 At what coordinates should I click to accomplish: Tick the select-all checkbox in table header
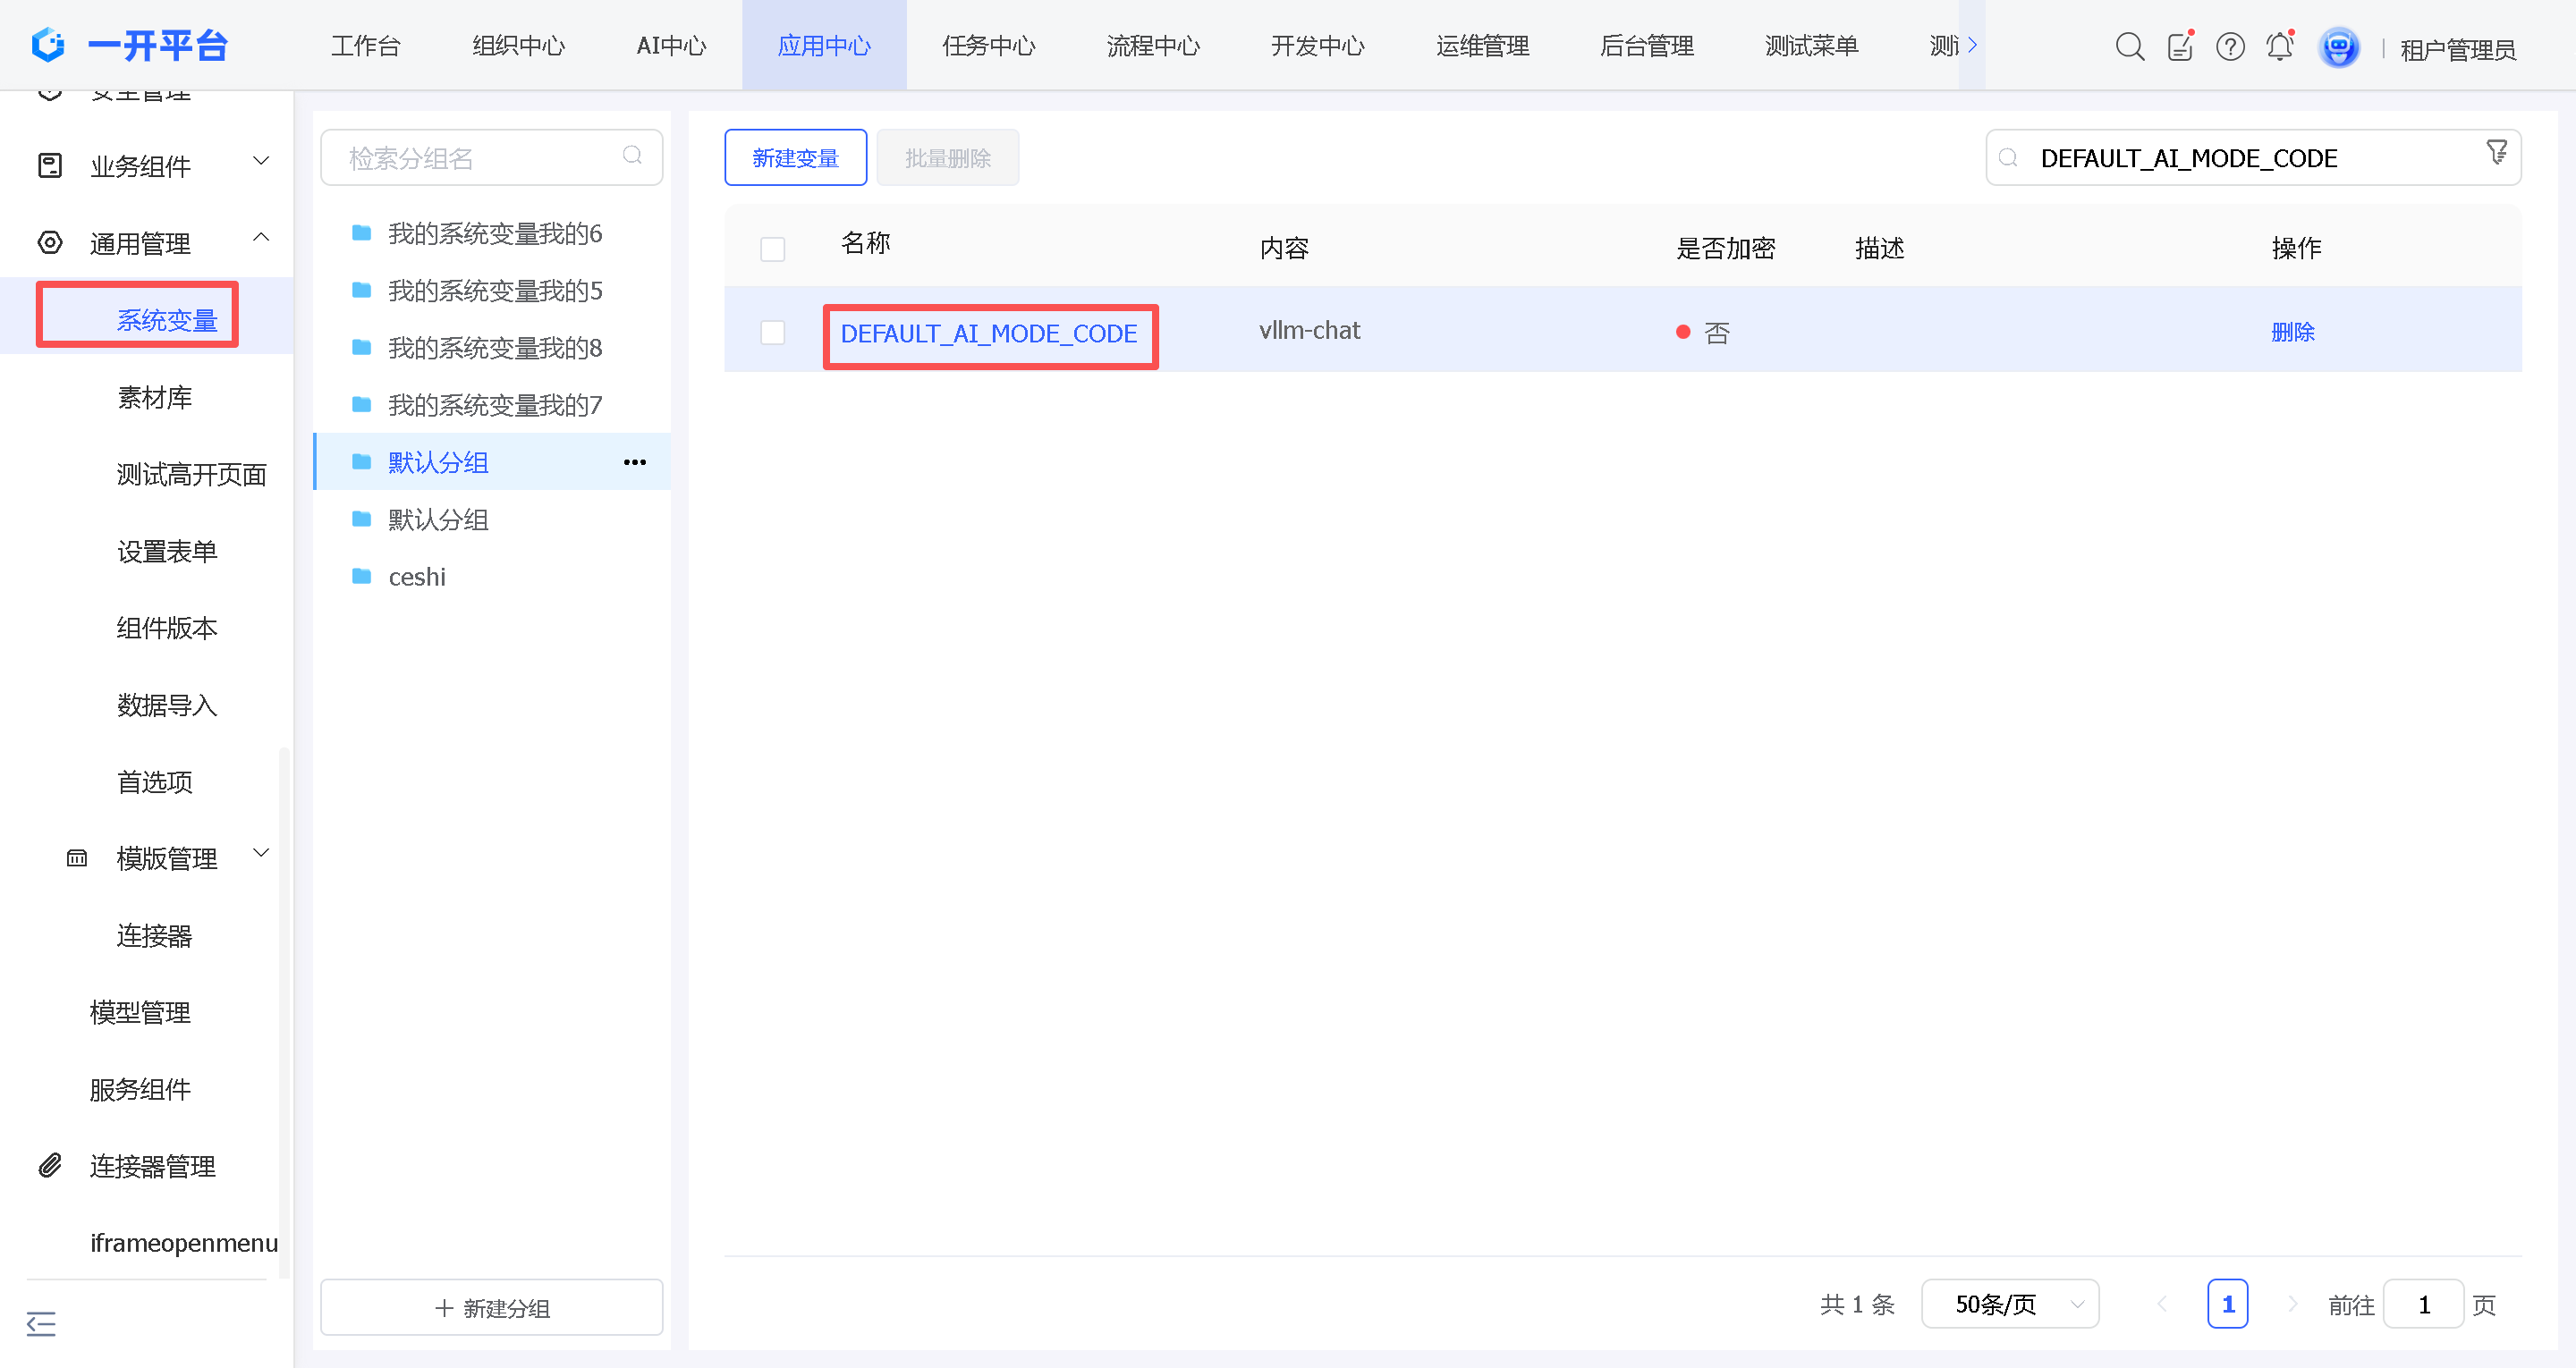772,248
